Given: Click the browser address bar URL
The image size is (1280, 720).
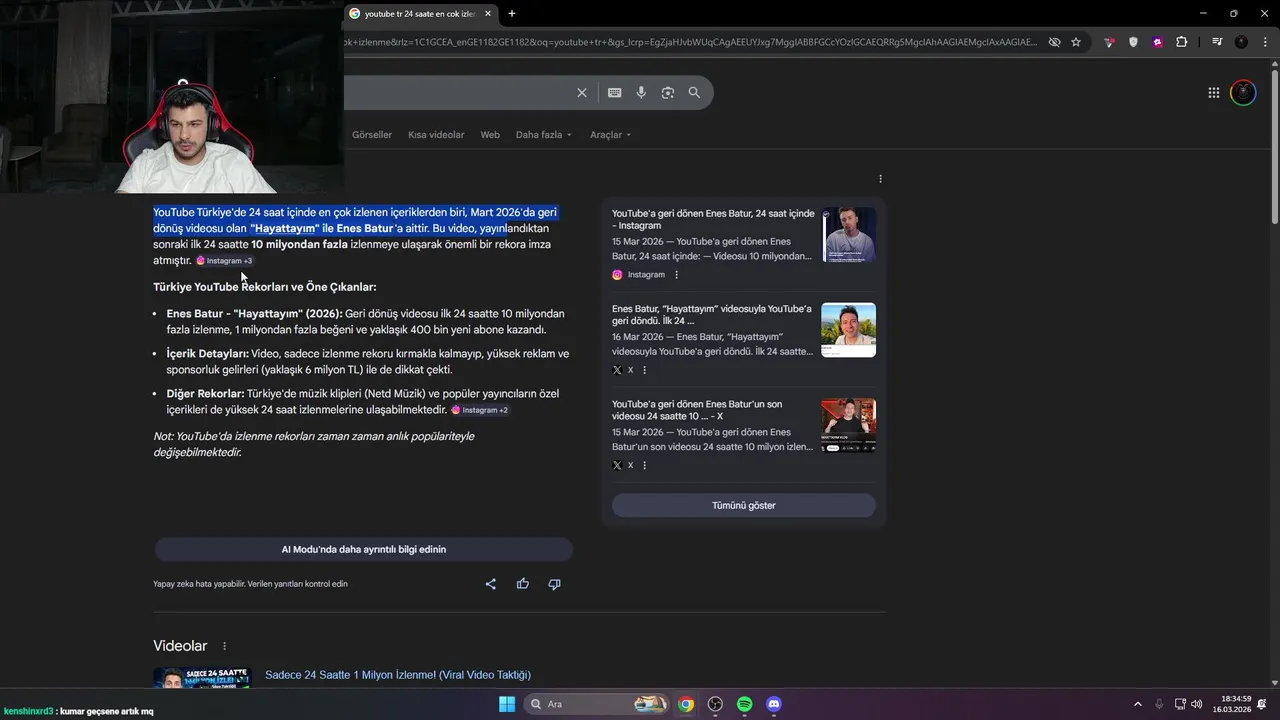Looking at the screenshot, I should point(690,42).
